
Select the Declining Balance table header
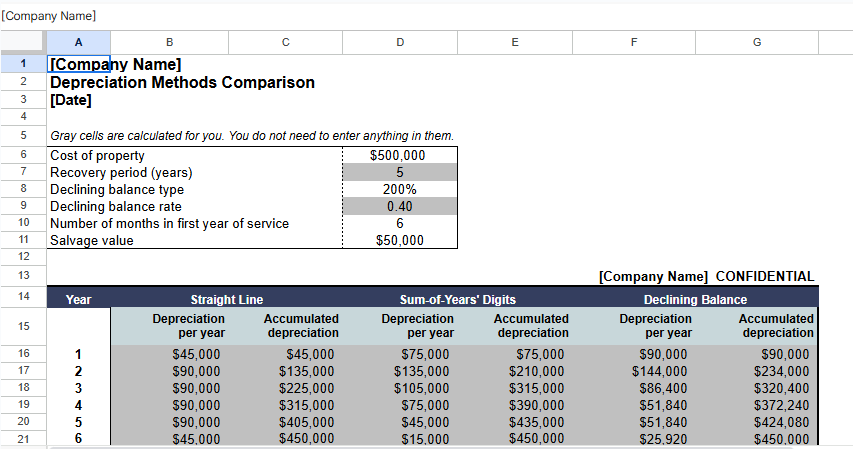click(x=695, y=299)
